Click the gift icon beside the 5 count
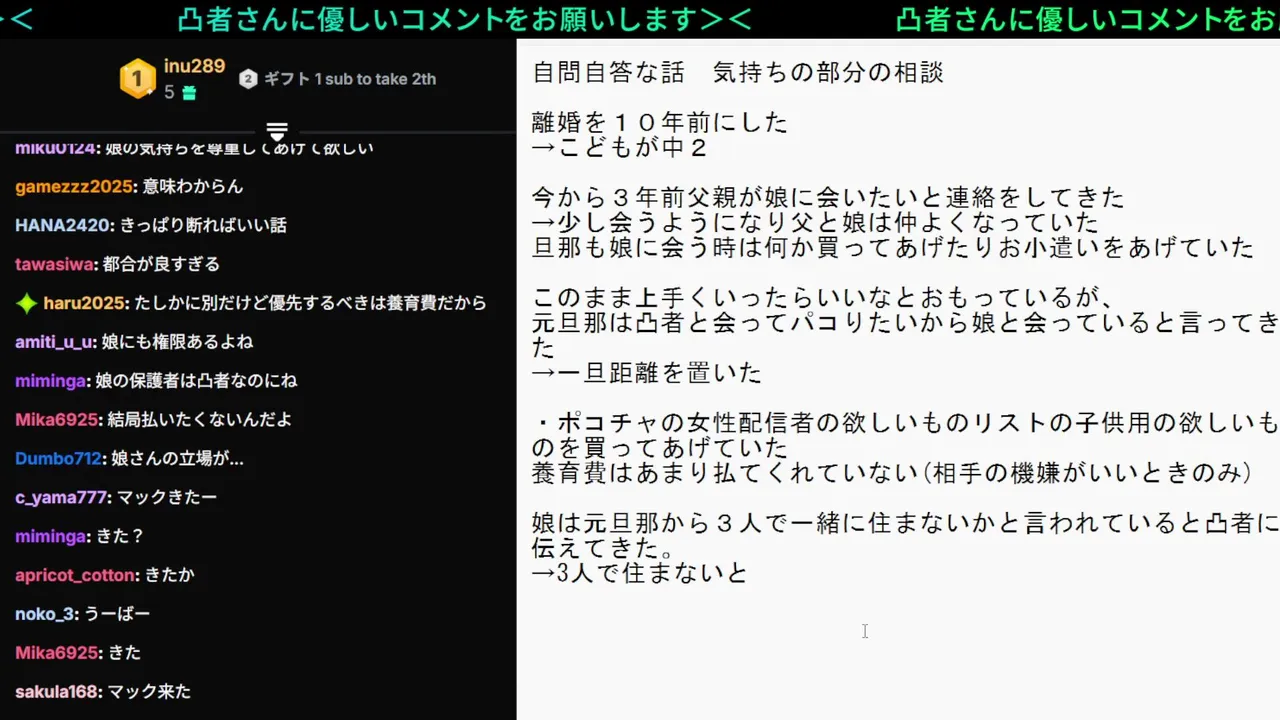1280x720 pixels. (188, 93)
